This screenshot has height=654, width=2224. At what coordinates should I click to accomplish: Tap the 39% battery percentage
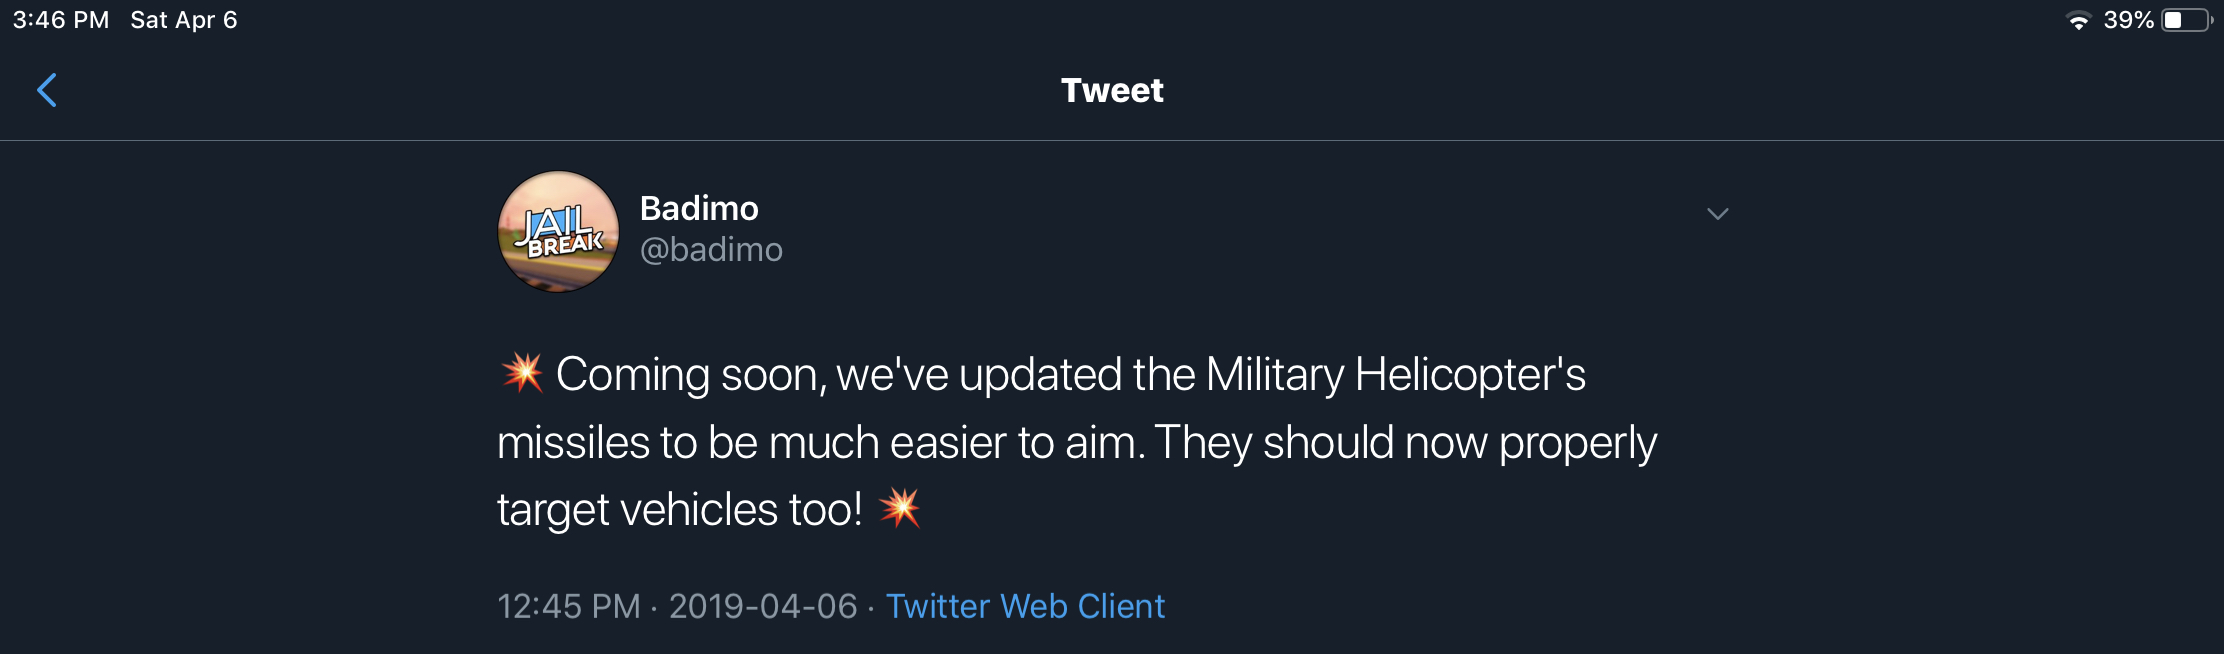2128,20
